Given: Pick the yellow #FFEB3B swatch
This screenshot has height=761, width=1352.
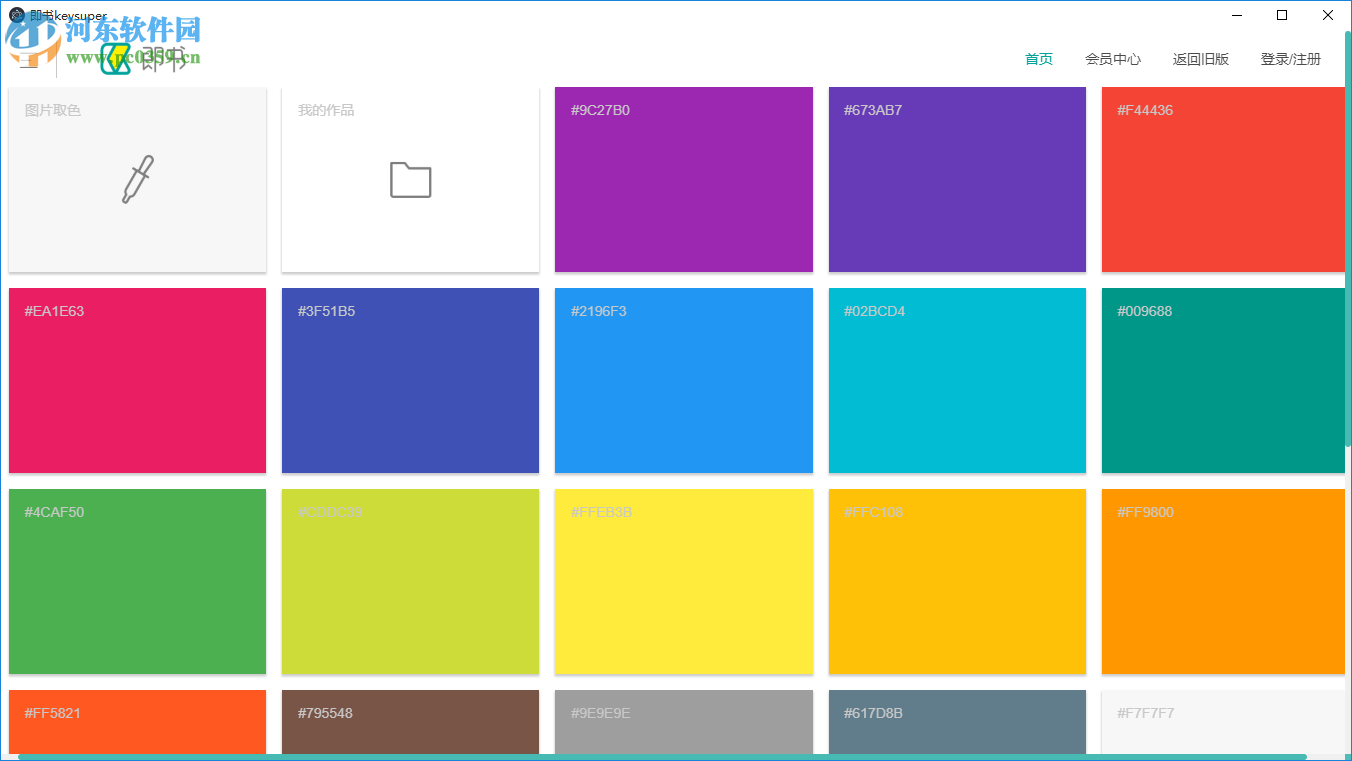Looking at the screenshot, I should click(x=684, y=581).
